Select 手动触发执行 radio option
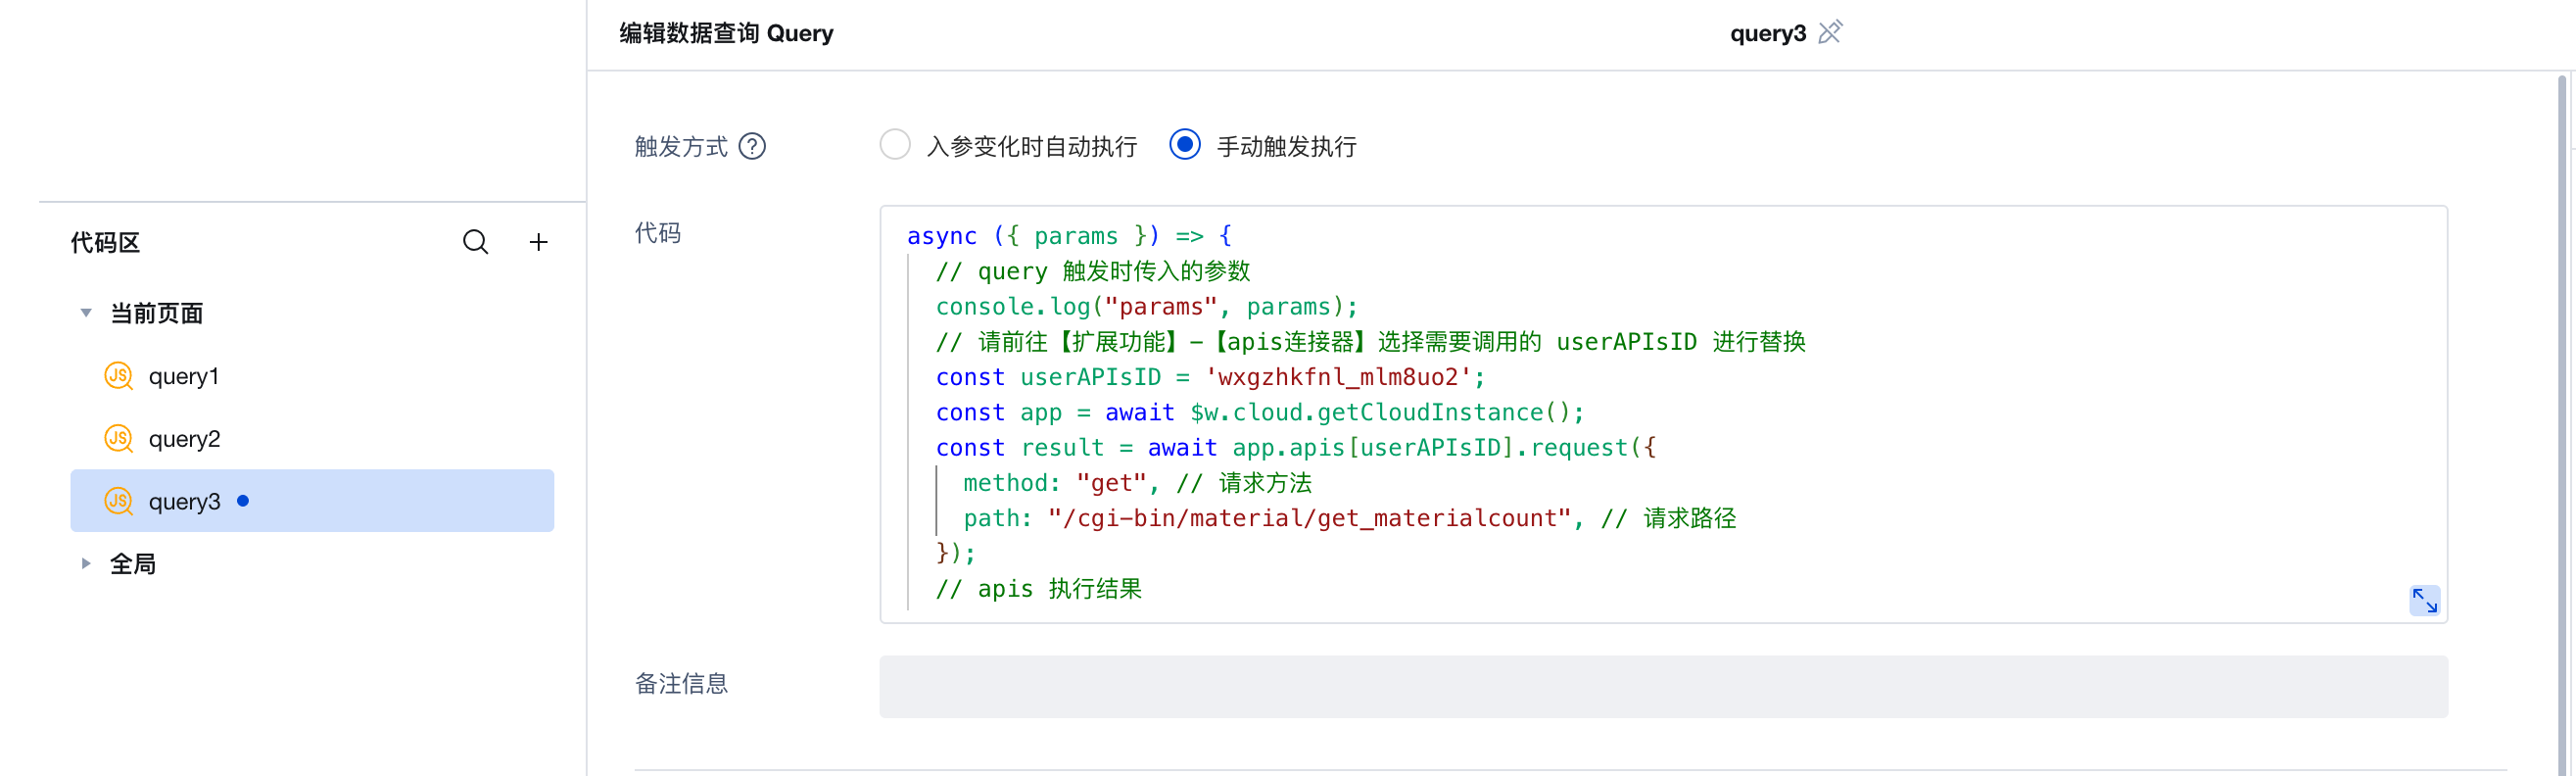The height and width of the screenshot is (776, 2576). [x=1185, y=145]
